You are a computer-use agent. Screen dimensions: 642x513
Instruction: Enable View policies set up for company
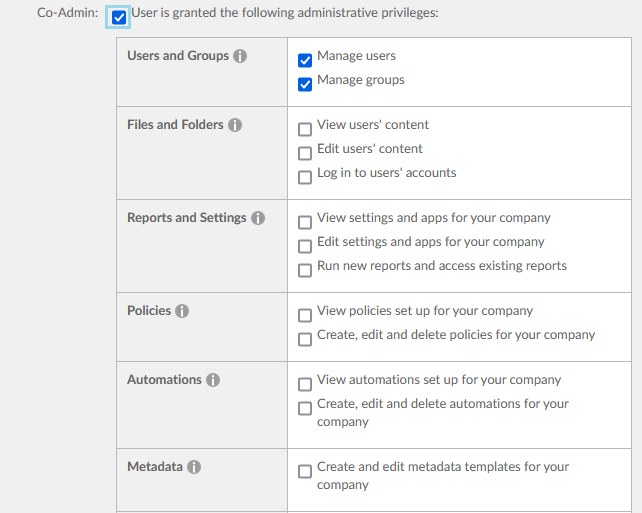tap(305, 315)
